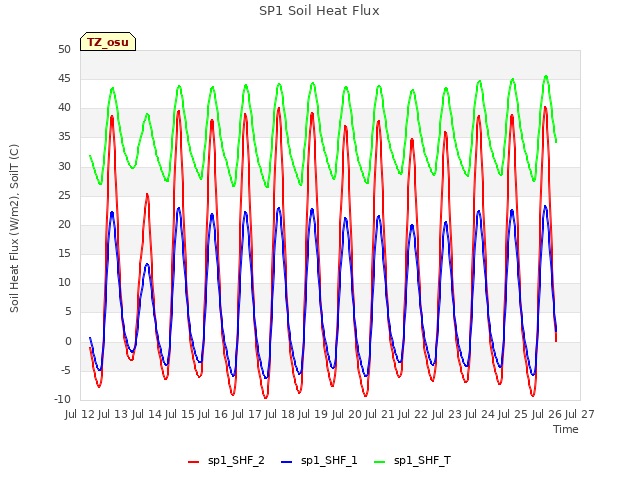640x480 pixels.
Task: Click the final green peak near Jul 26
Action: pos(546,76)
